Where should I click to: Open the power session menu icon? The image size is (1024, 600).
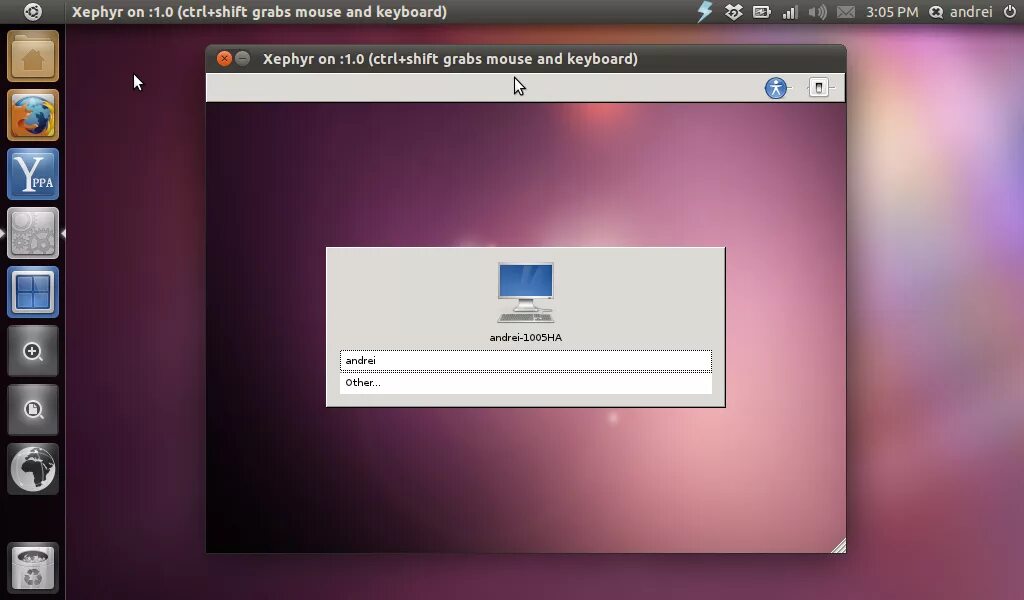point(1010,12)
